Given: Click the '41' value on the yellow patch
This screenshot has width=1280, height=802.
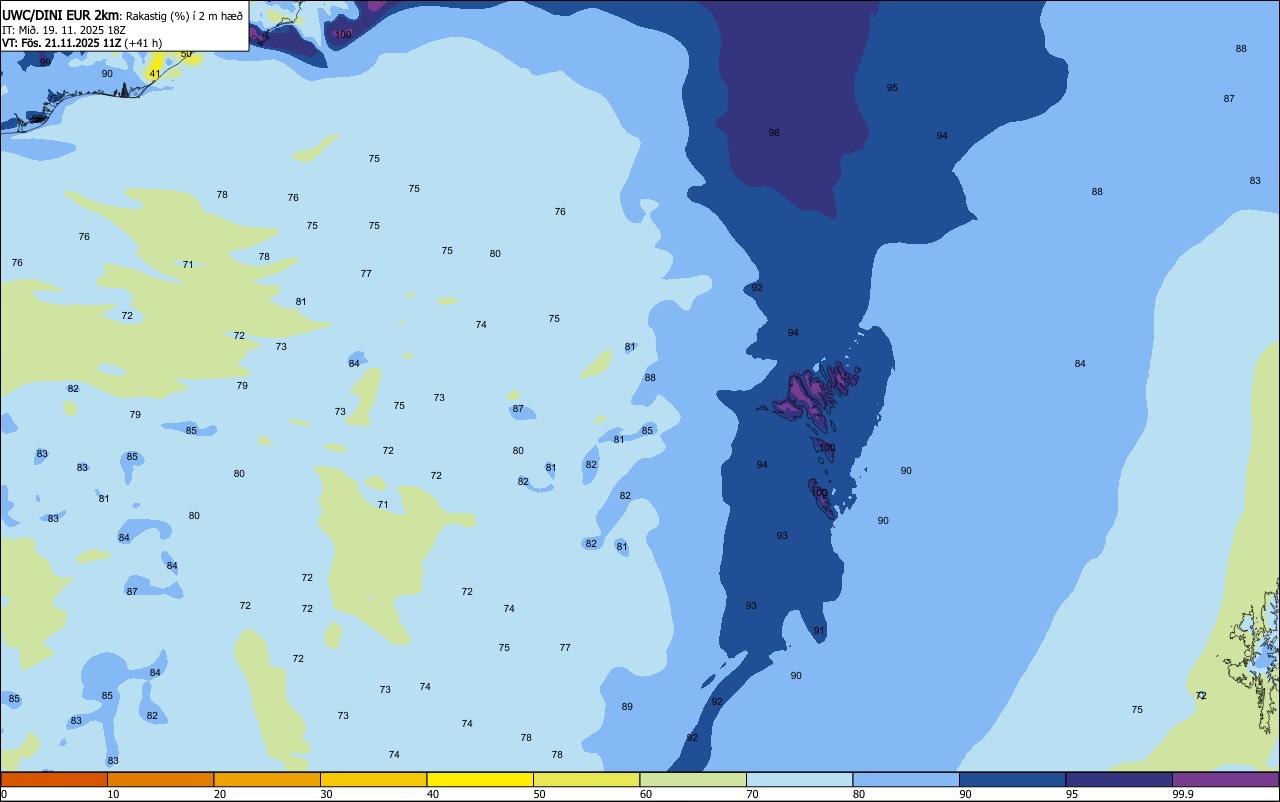Looking at the screenshot, I should [154, 74].
